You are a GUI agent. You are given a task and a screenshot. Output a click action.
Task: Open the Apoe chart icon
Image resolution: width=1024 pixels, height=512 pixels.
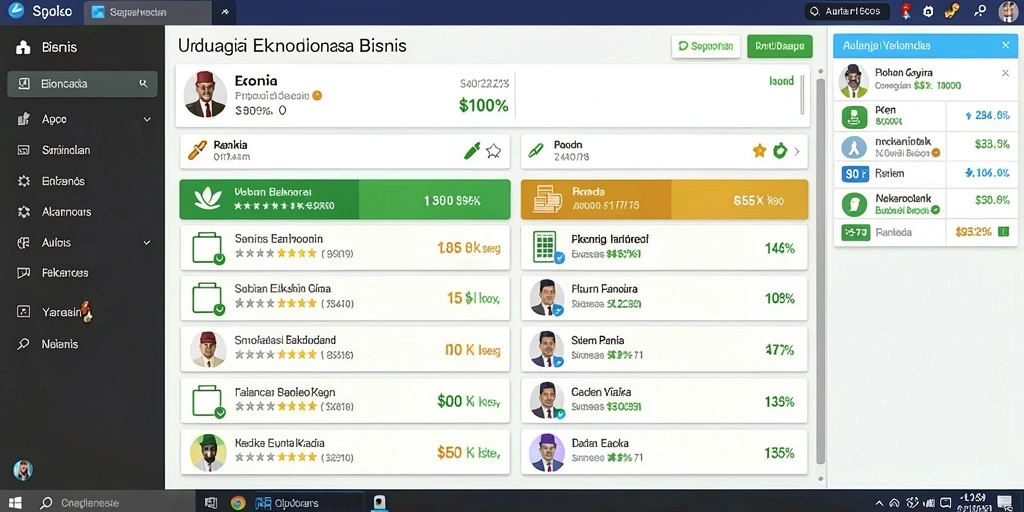(x=24, y=119)
